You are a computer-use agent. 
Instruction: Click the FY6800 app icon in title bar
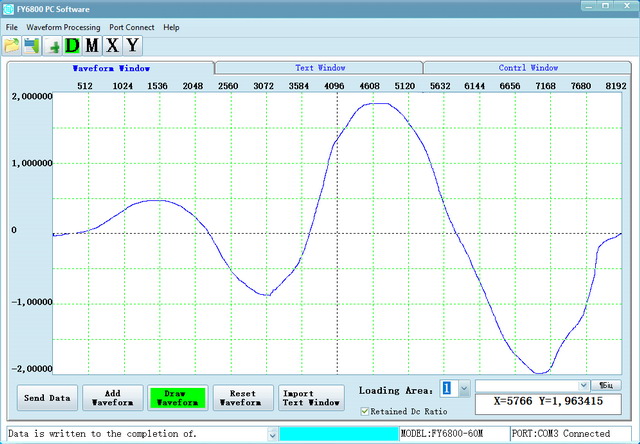8,9
